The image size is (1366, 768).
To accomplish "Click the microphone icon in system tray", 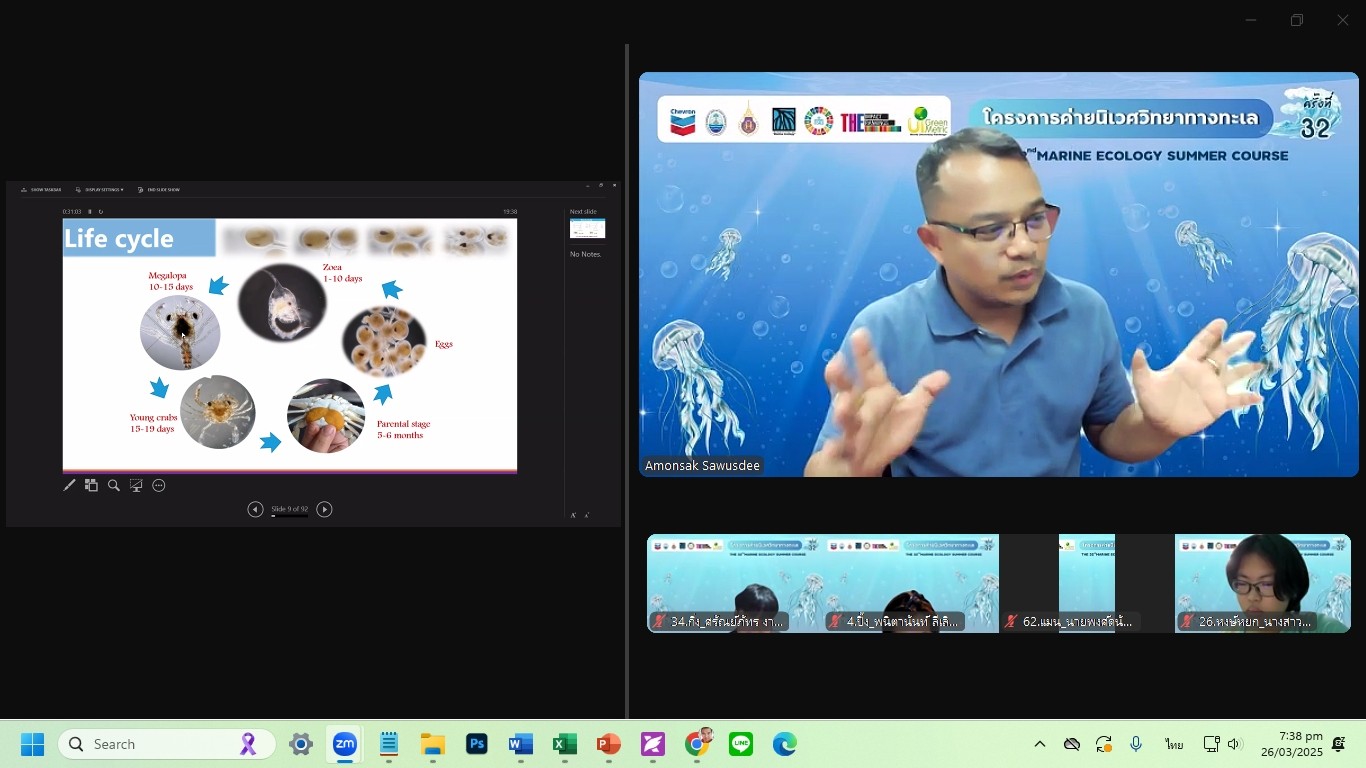I will tap(1135, 744).
